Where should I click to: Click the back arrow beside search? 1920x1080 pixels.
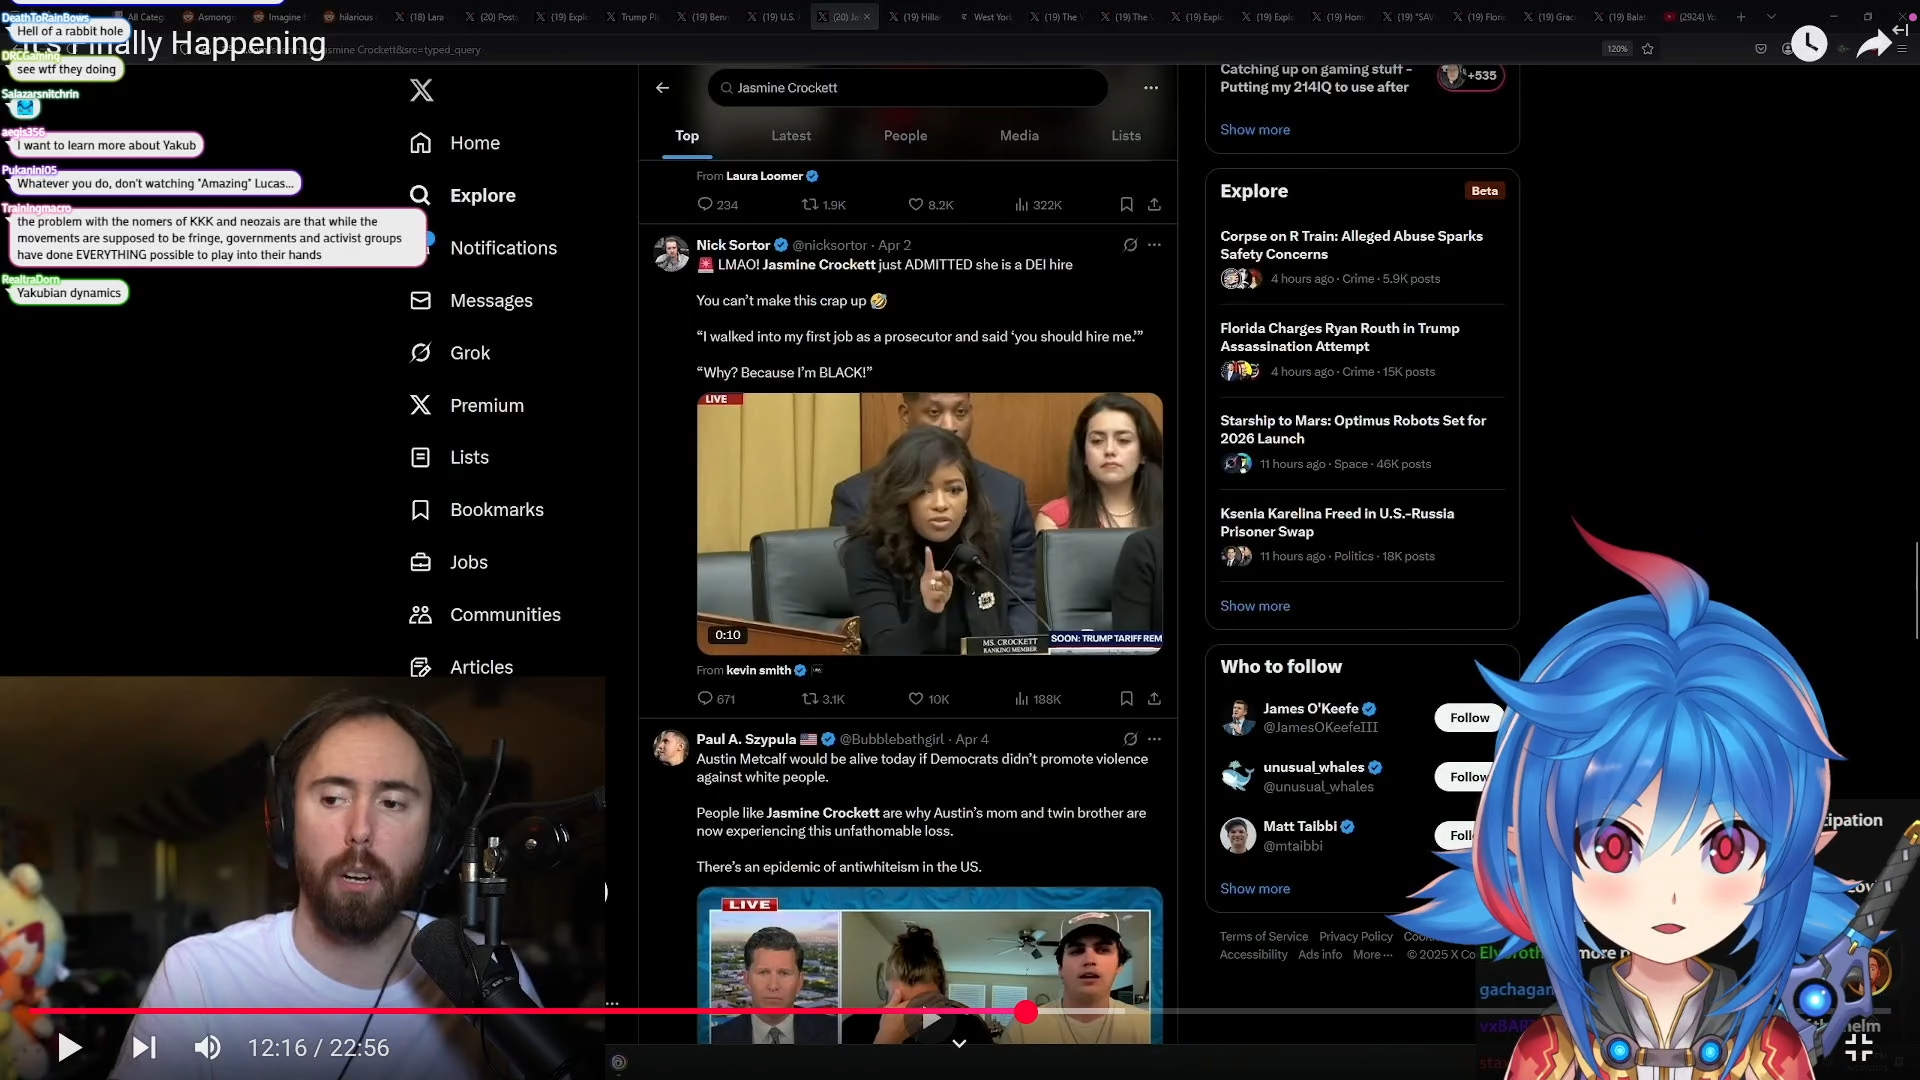pos(662,88)
